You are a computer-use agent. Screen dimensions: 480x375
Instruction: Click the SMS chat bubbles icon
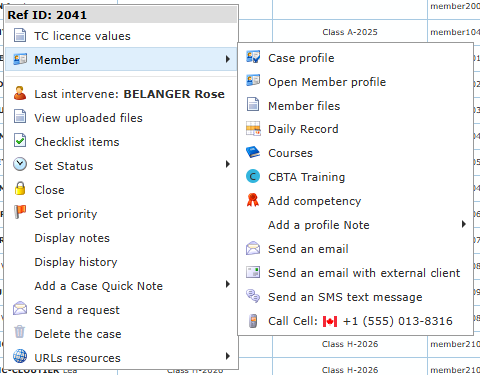(253, 296)
